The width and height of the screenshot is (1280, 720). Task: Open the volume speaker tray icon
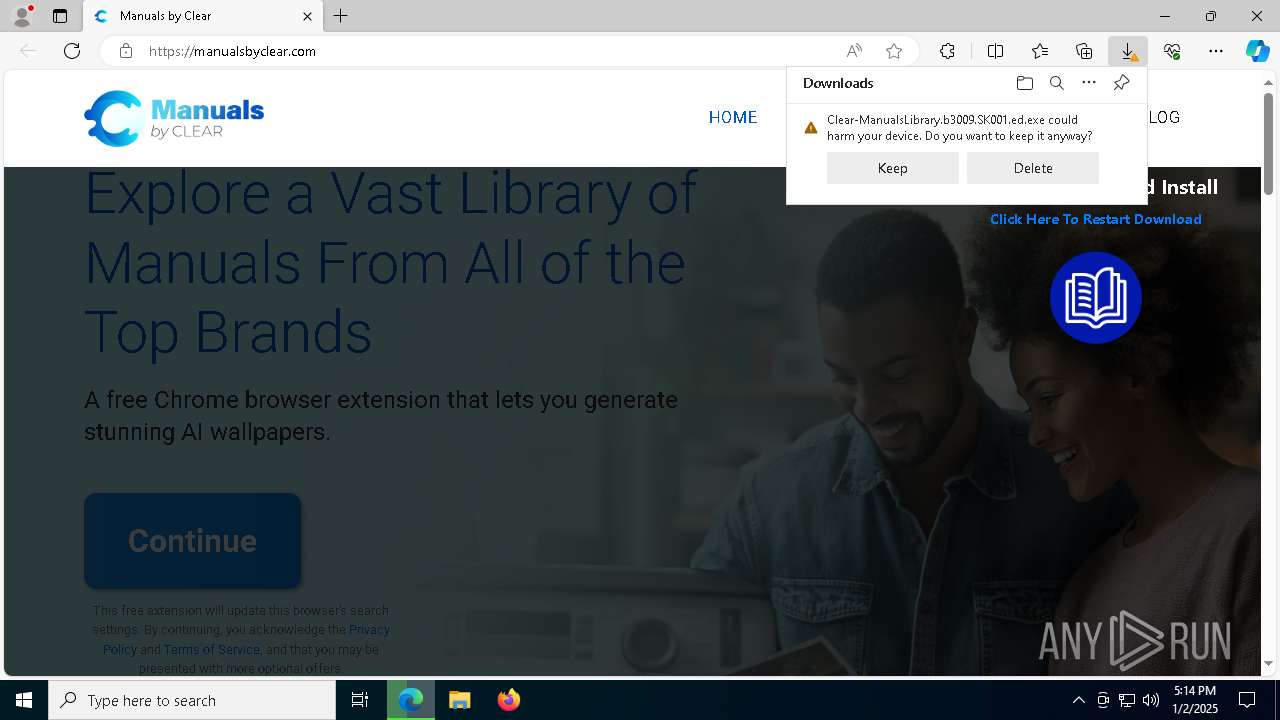tap(1151, 700)
